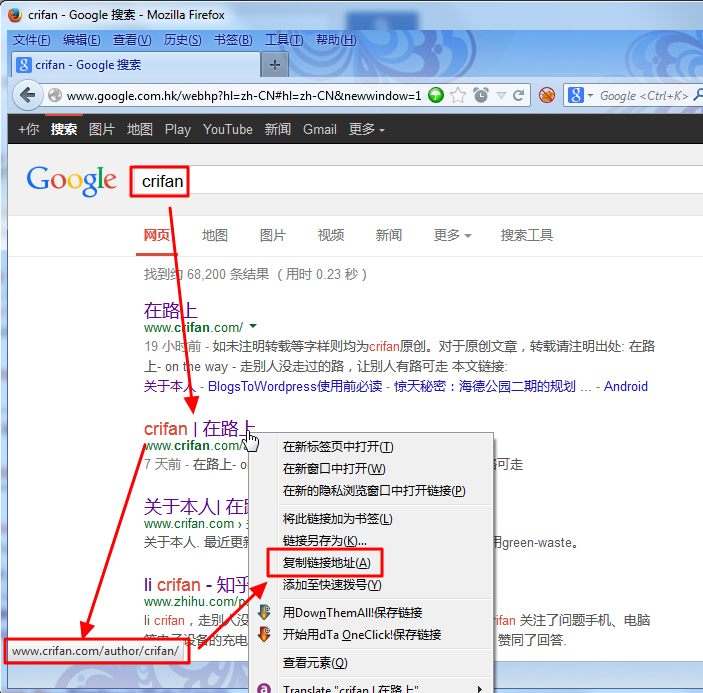
Task: Open the search engine selector dropdown arrow
Action: coord(590,95)
